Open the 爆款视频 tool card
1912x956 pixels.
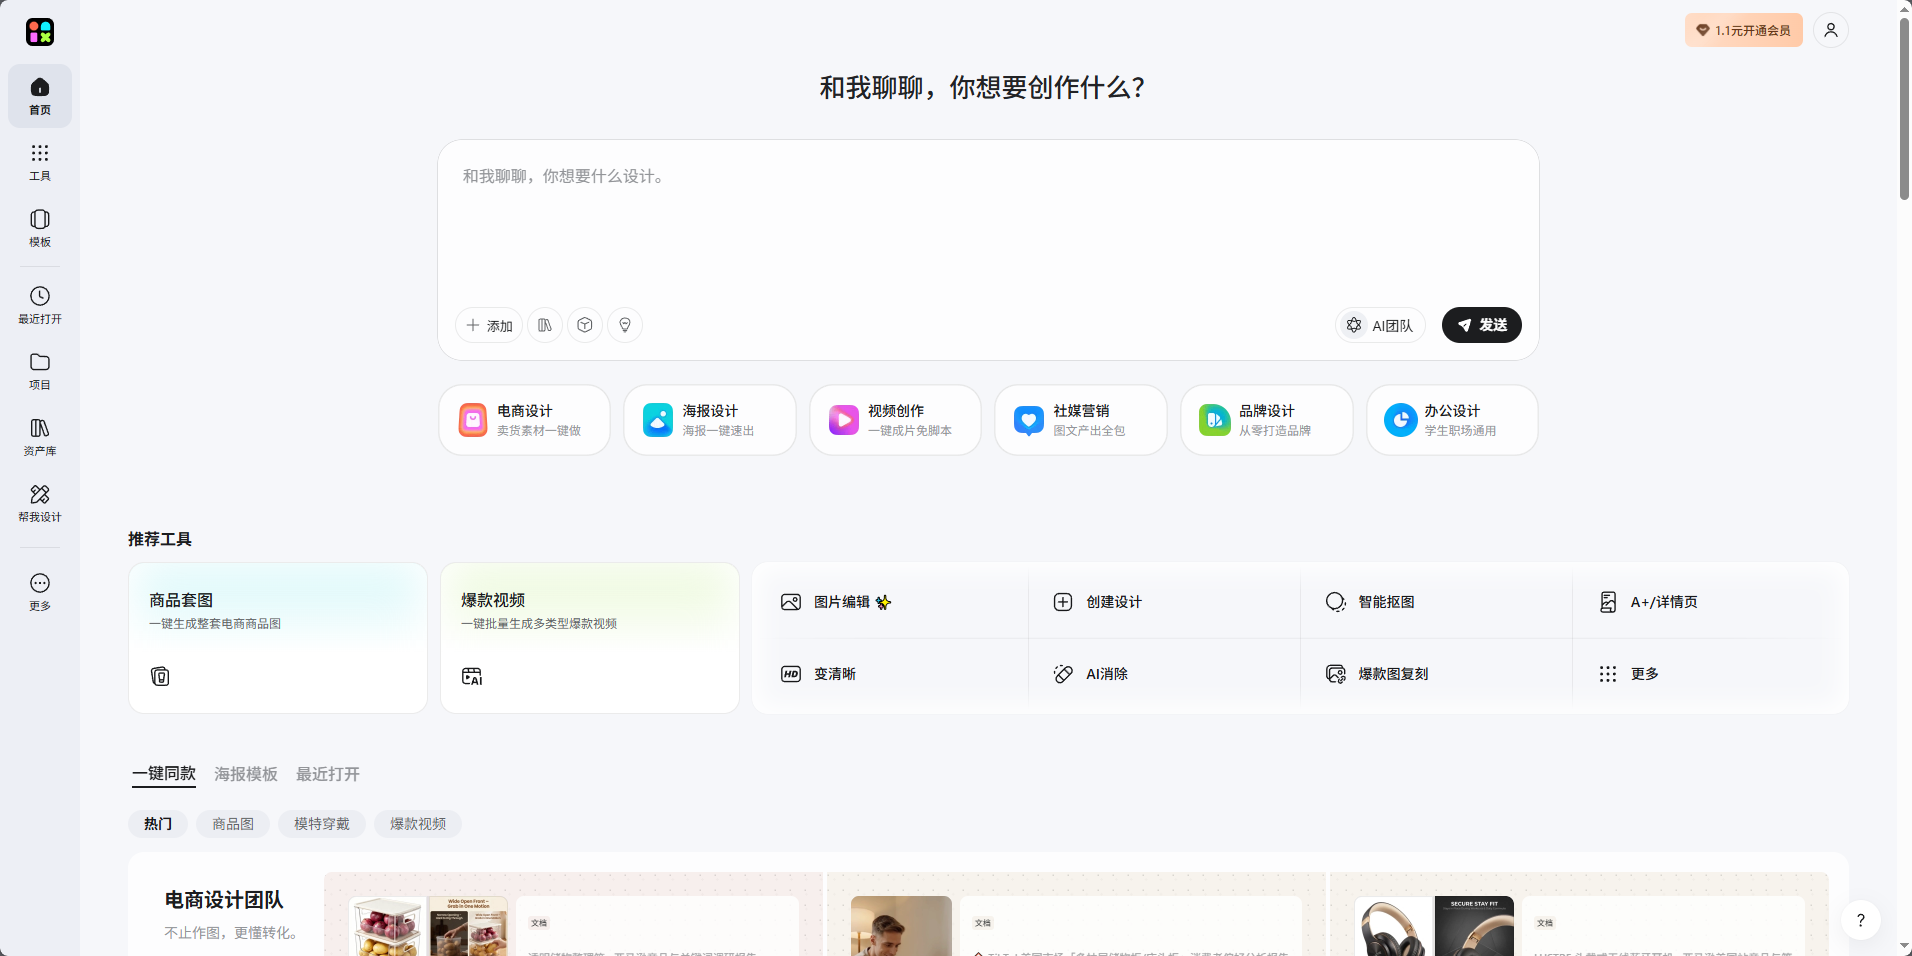590,638
